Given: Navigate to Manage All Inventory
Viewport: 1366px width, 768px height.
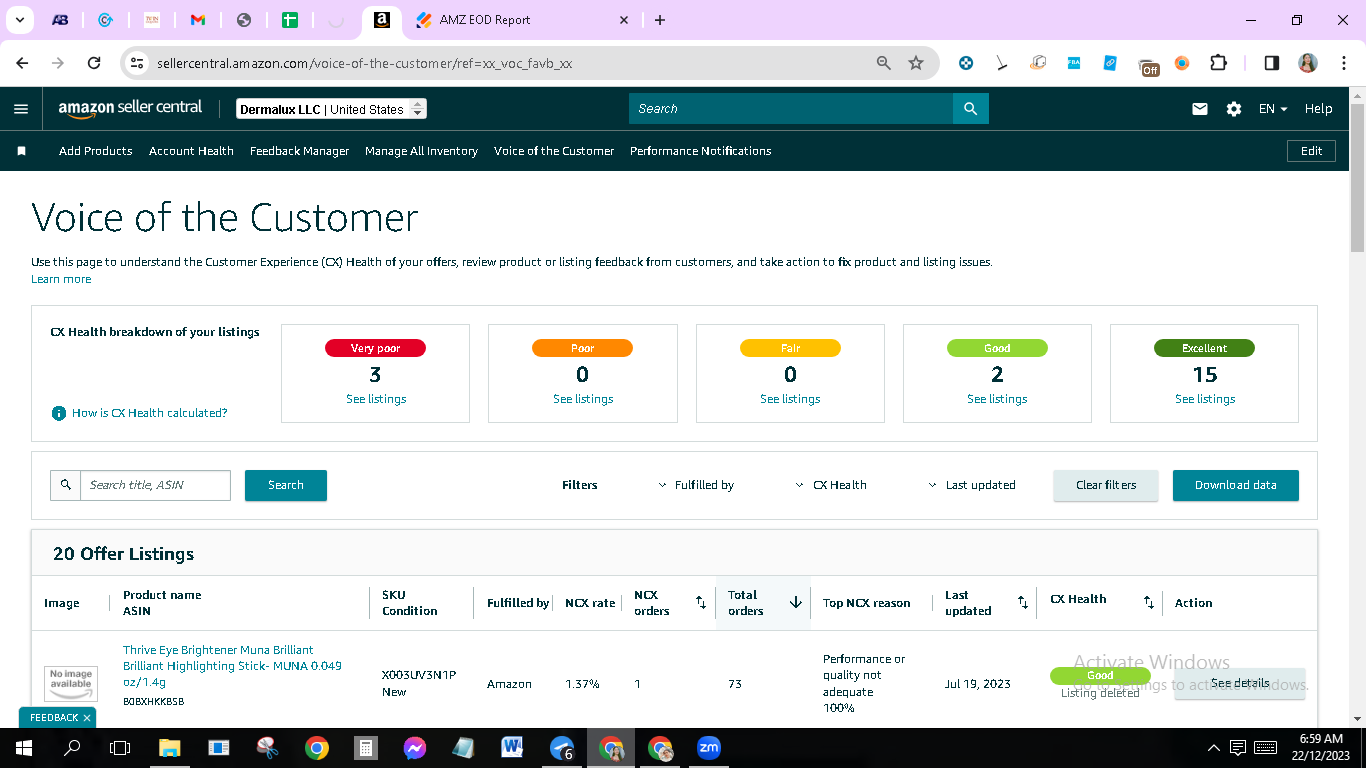Looking at the screenshot, I should (x=421, y=151).
